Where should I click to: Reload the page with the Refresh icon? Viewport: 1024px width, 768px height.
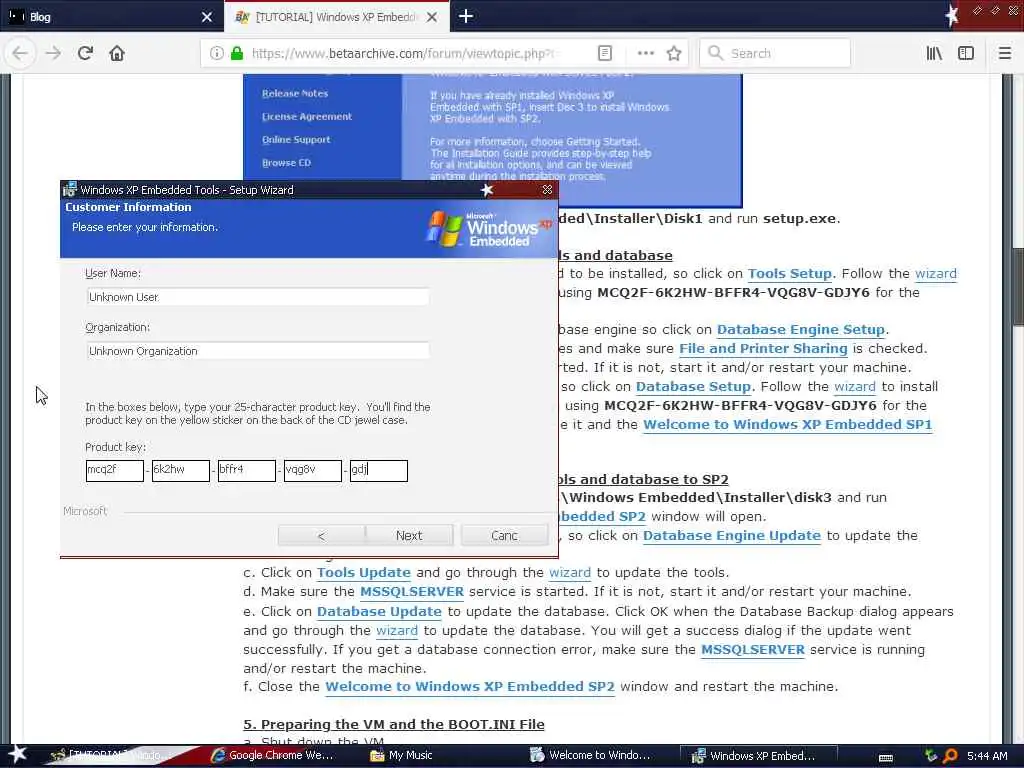click(x=85, y=53)
